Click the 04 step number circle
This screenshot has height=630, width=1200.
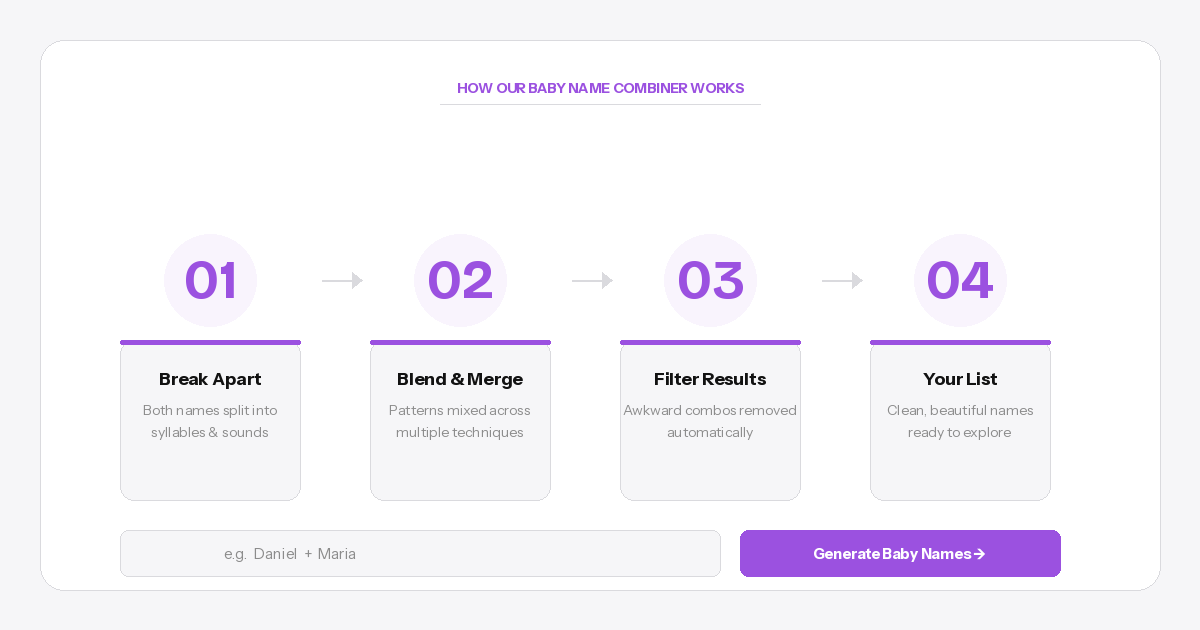click(x=960, y=280)
